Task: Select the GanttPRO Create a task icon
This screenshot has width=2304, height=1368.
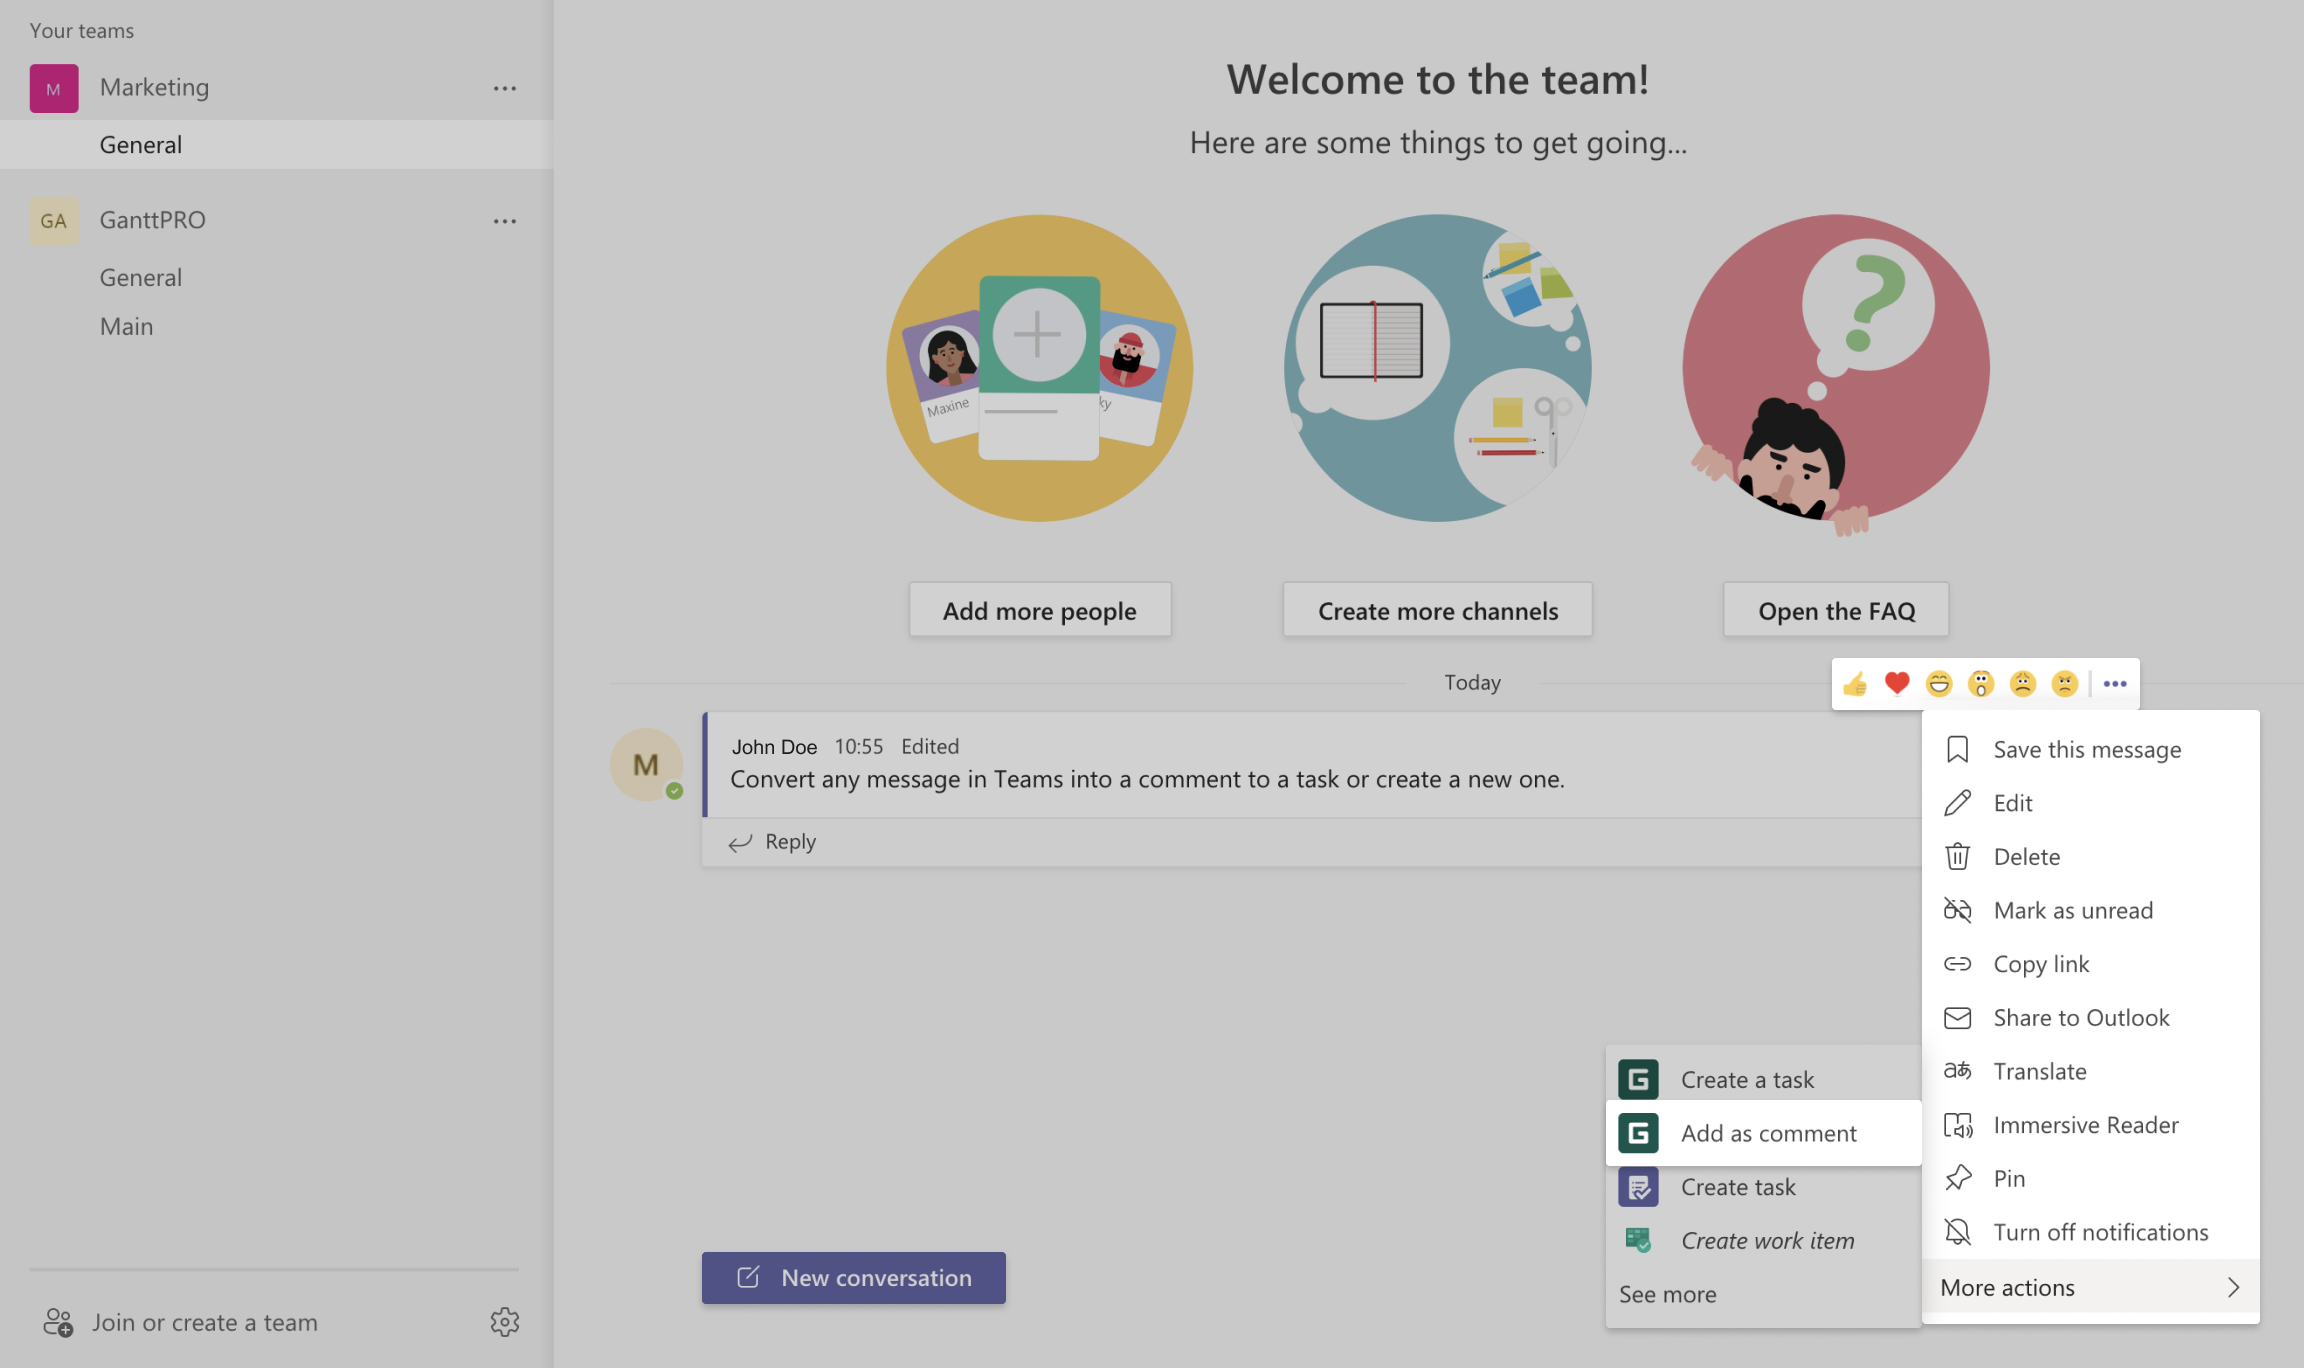Action: point(1639,1079)
